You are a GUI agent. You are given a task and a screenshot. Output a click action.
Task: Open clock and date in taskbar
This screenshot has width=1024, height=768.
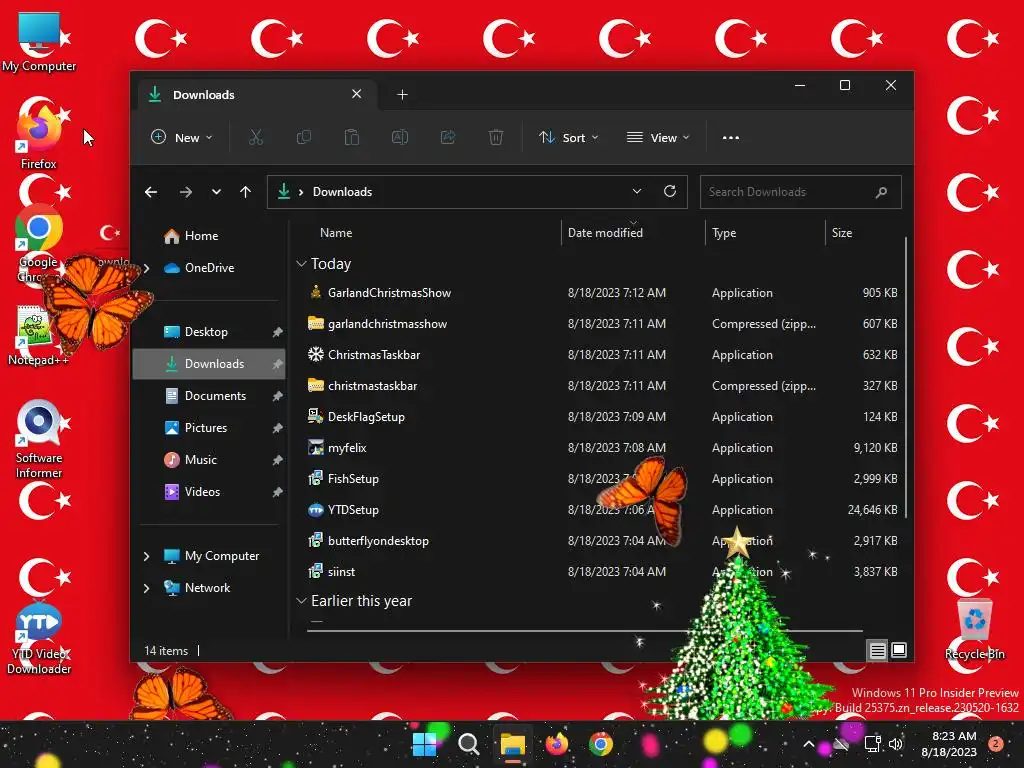point(949,744)
